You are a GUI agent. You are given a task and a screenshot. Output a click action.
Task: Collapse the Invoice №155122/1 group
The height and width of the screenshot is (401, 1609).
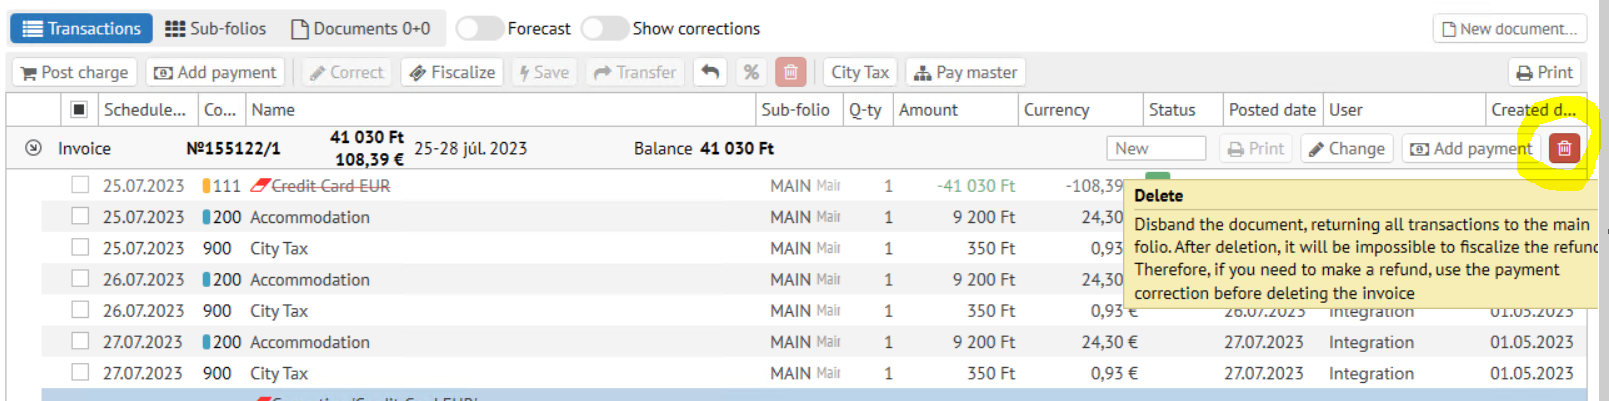click(33, 148)
